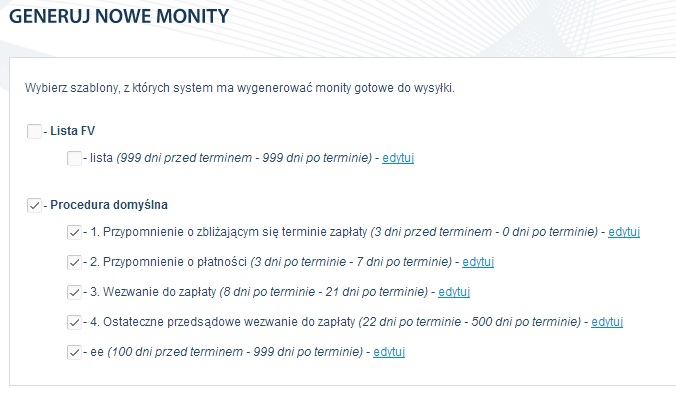Viewport: 676px width, 397px height.
Task: Click the Przypomnienie o płatności label text
Action: coord(175,262)
